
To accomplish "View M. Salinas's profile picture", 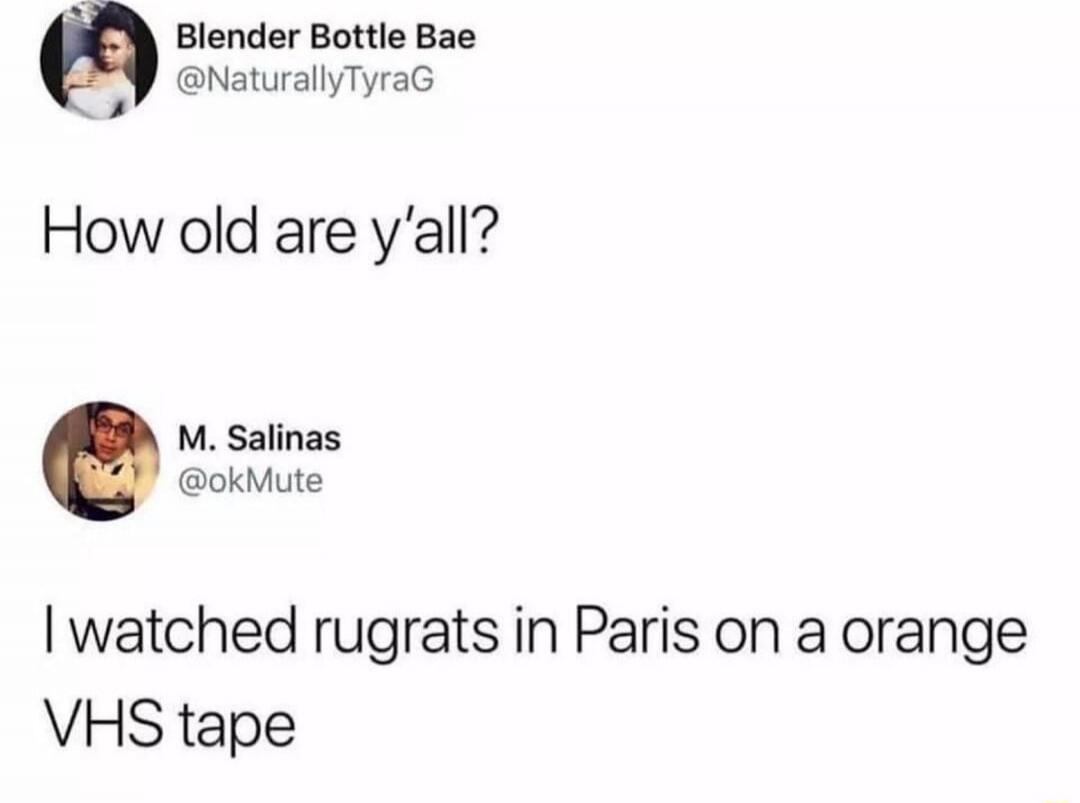I will (x=101, y=461).
